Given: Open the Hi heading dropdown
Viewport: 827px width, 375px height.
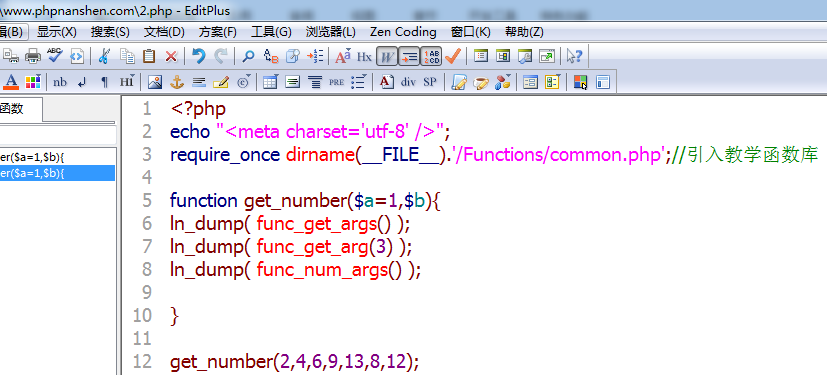Looking at the screenshot, I should [127, 82].
